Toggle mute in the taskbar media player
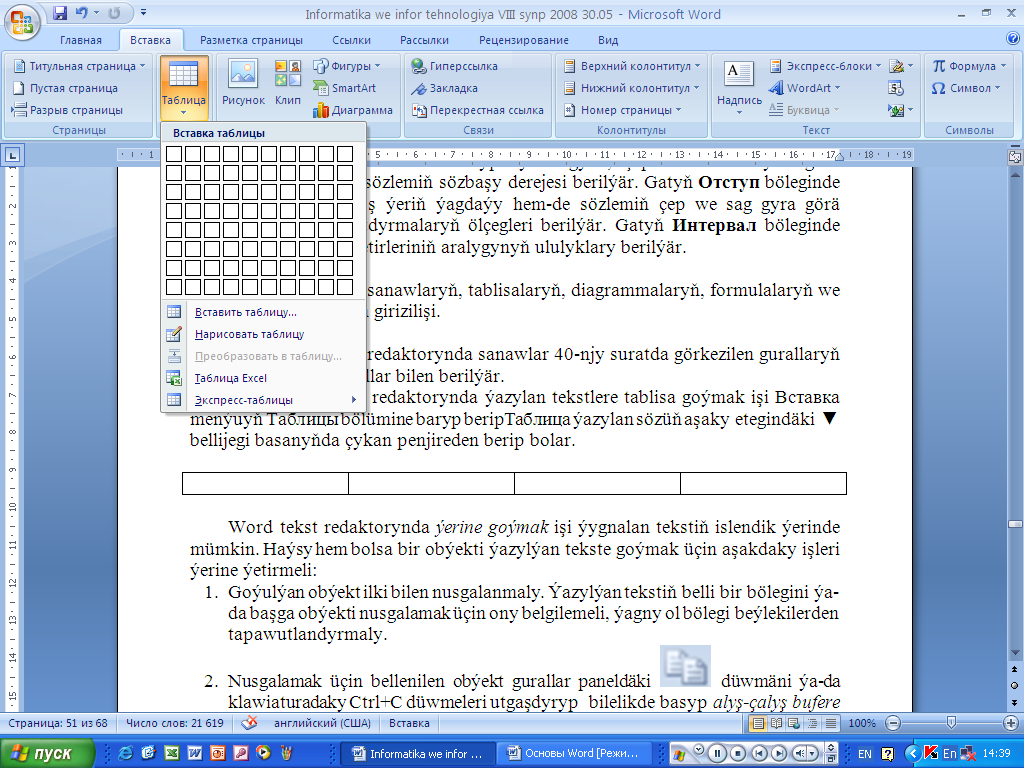The image size is (1024, 768). pos(802,754)
